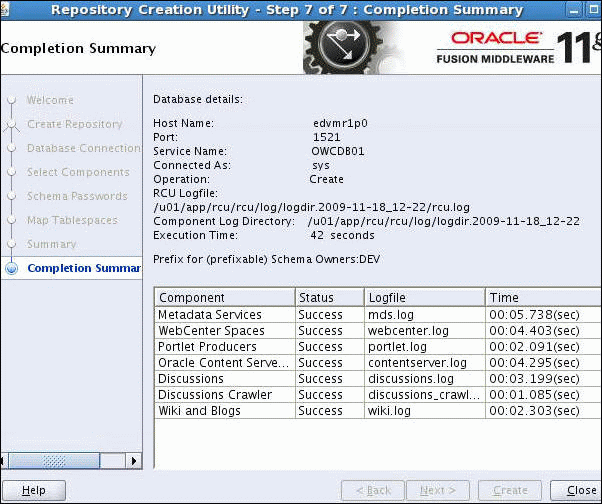Viewport: 602px width, 504px height.
Task: Click the Logfile column header
Action: click(425, 297)
